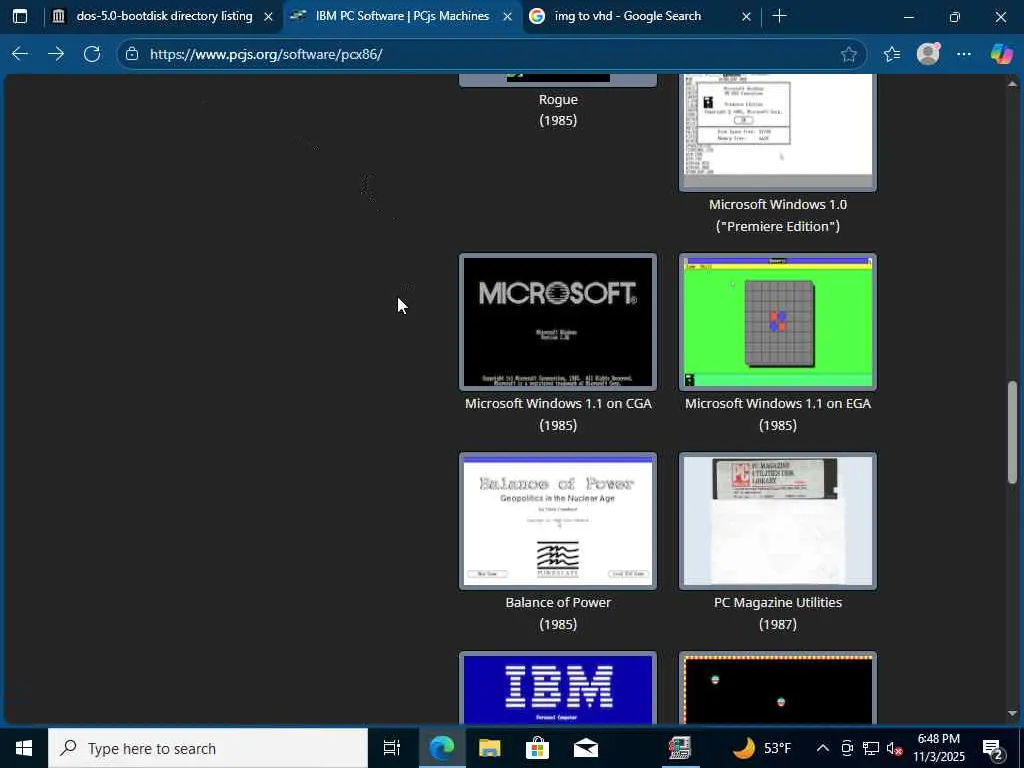Switch to img to vhd Google Search tab

pyautogui.click(x=628, y=16)
